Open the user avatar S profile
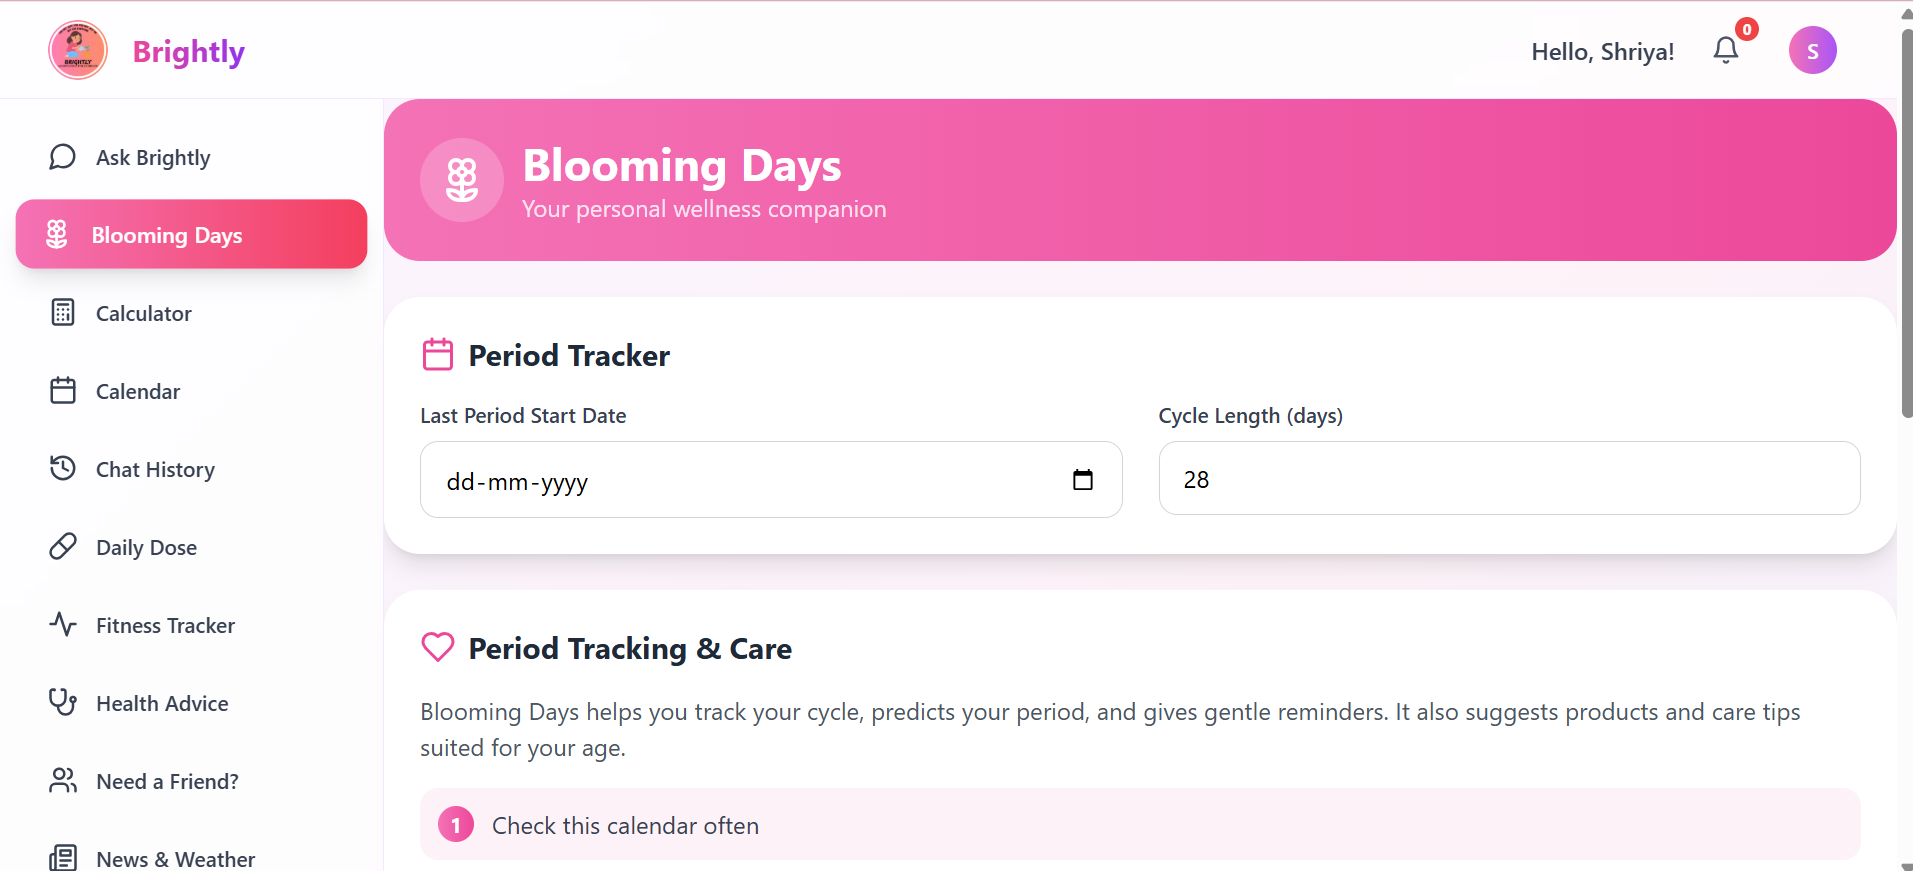 [x=1812, y=50]
